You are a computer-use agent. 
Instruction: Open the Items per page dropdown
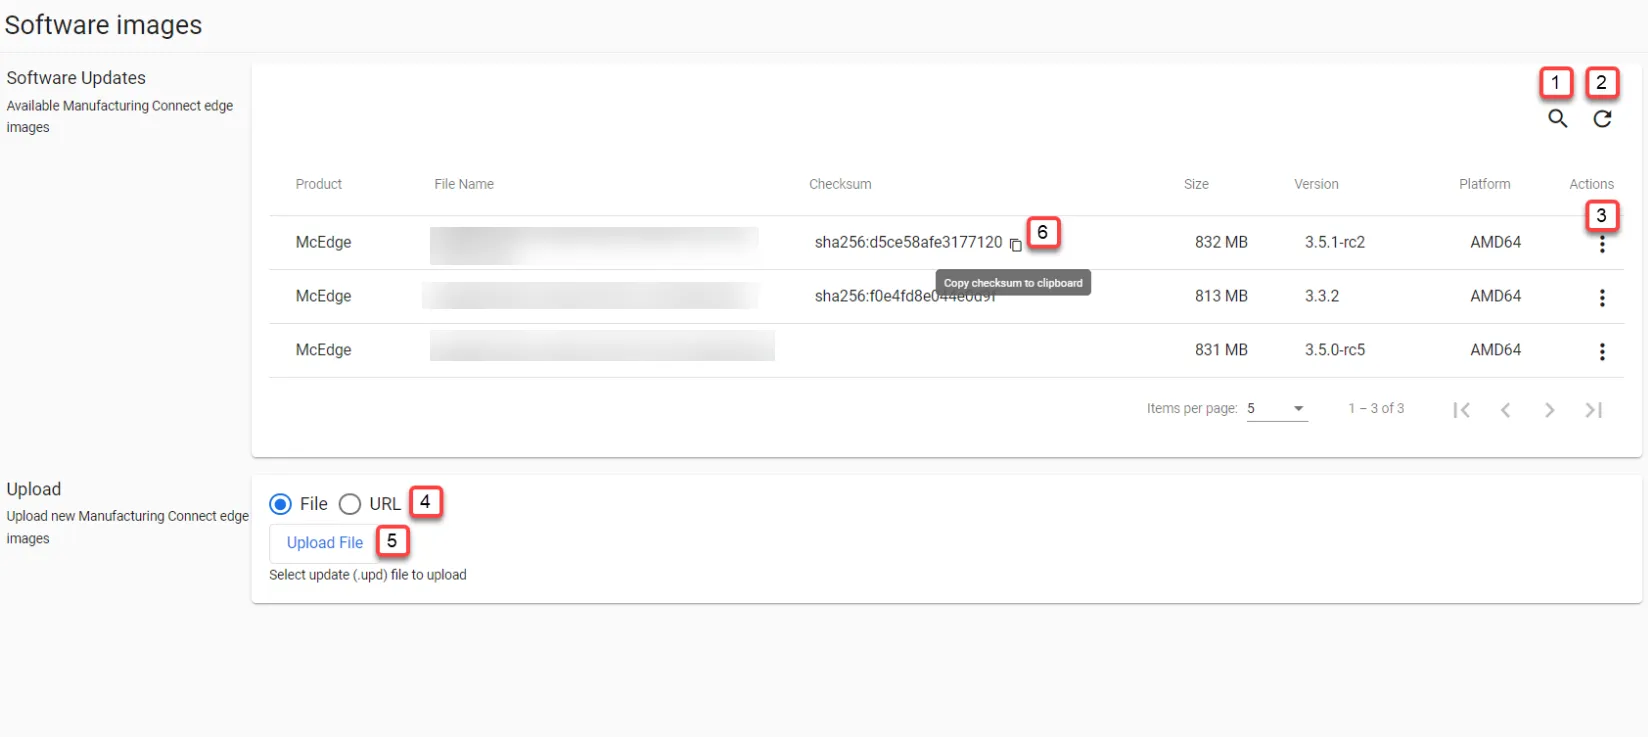click(1277, 409)
